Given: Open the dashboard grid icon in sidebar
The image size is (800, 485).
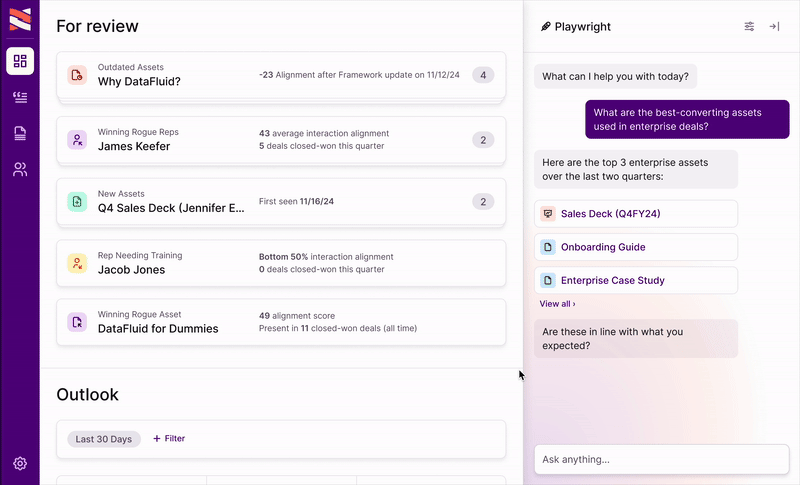Looking at the screenshot, I should point(20,62).
